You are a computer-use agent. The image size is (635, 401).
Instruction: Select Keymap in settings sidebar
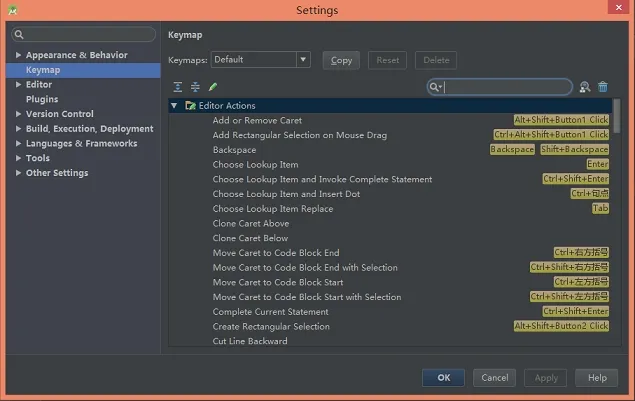(x=43, y=70)
